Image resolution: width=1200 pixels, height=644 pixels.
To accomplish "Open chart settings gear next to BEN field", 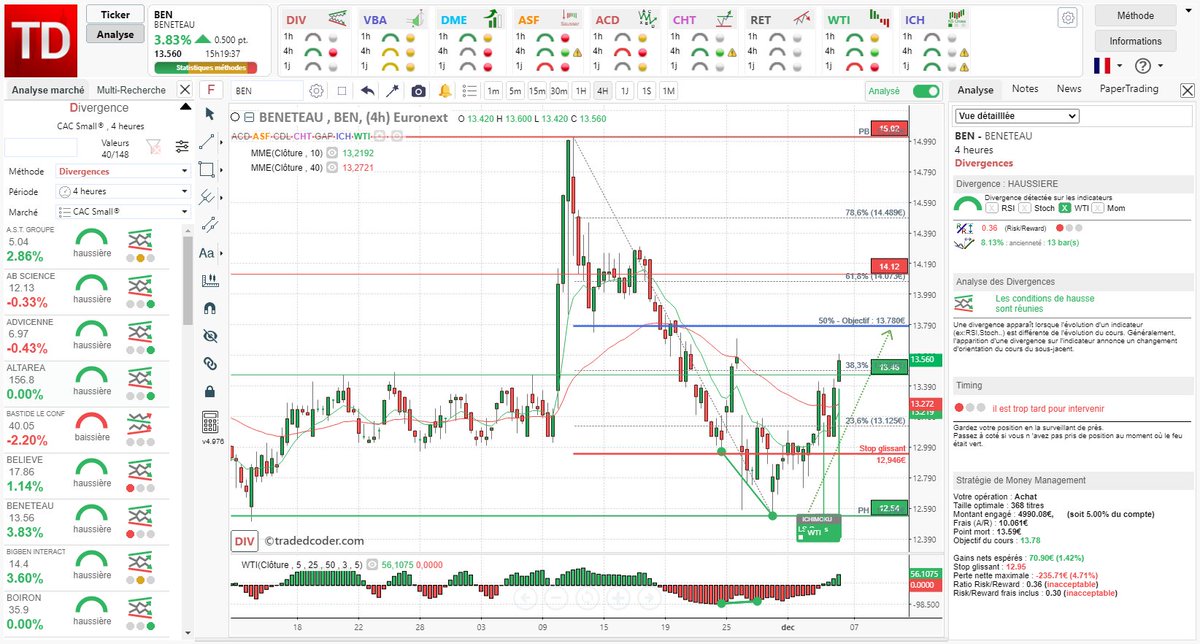I will pos(316,90).
